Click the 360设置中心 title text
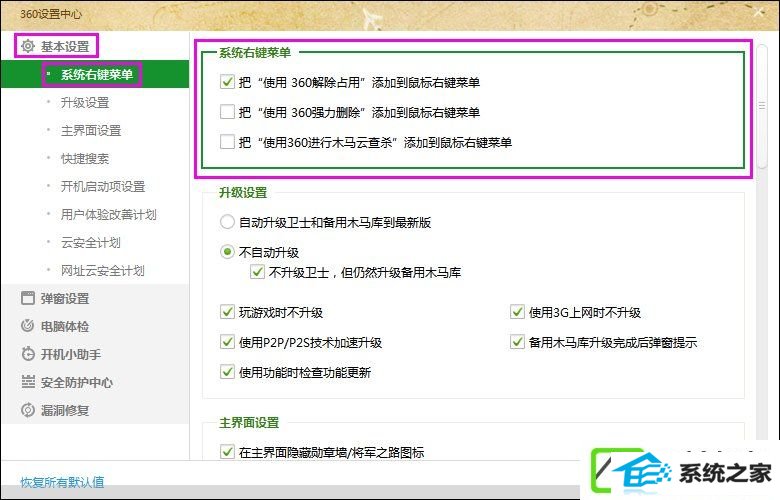Image resolution: width=780 pixels, height=500 pixels. pos(51,14)
